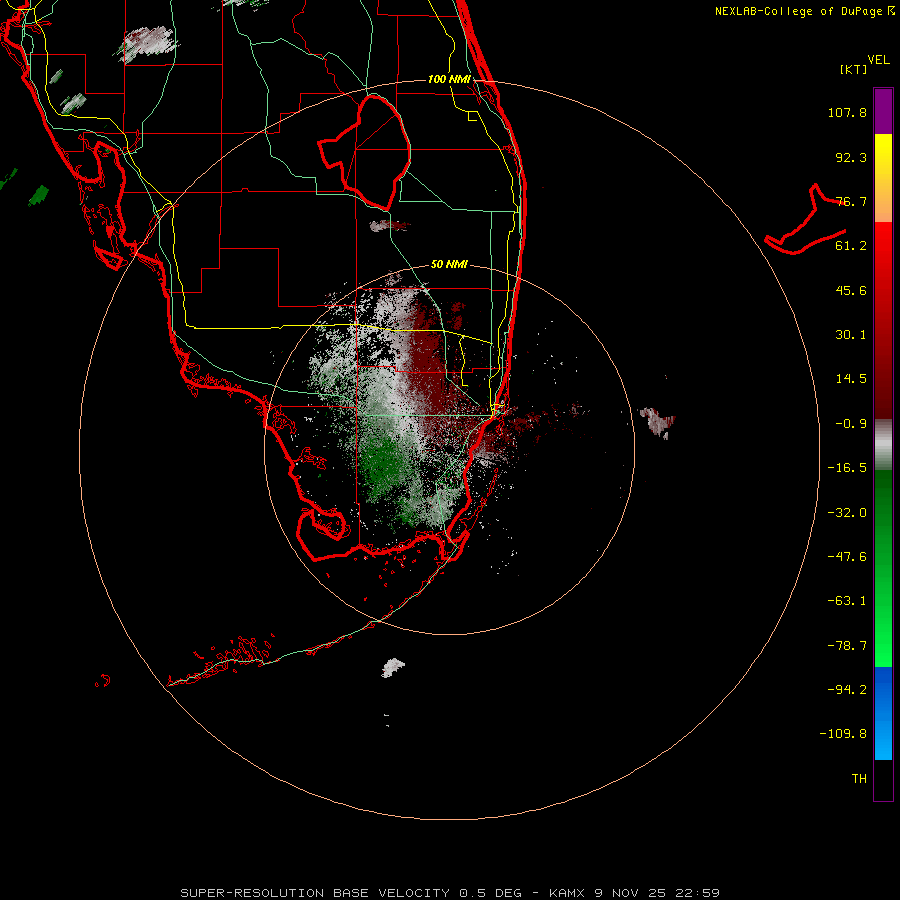
Task: Click the TH legend label
Action: pos(859,779)
